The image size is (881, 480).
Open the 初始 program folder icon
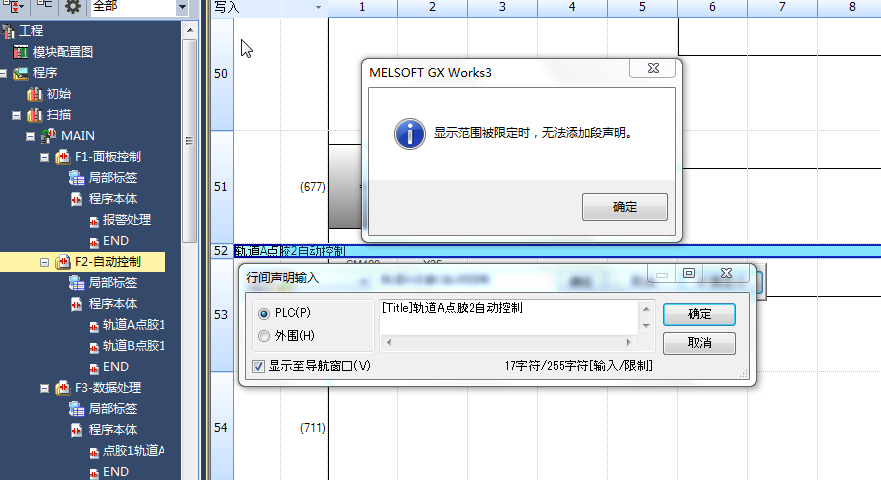click(35, 94)
